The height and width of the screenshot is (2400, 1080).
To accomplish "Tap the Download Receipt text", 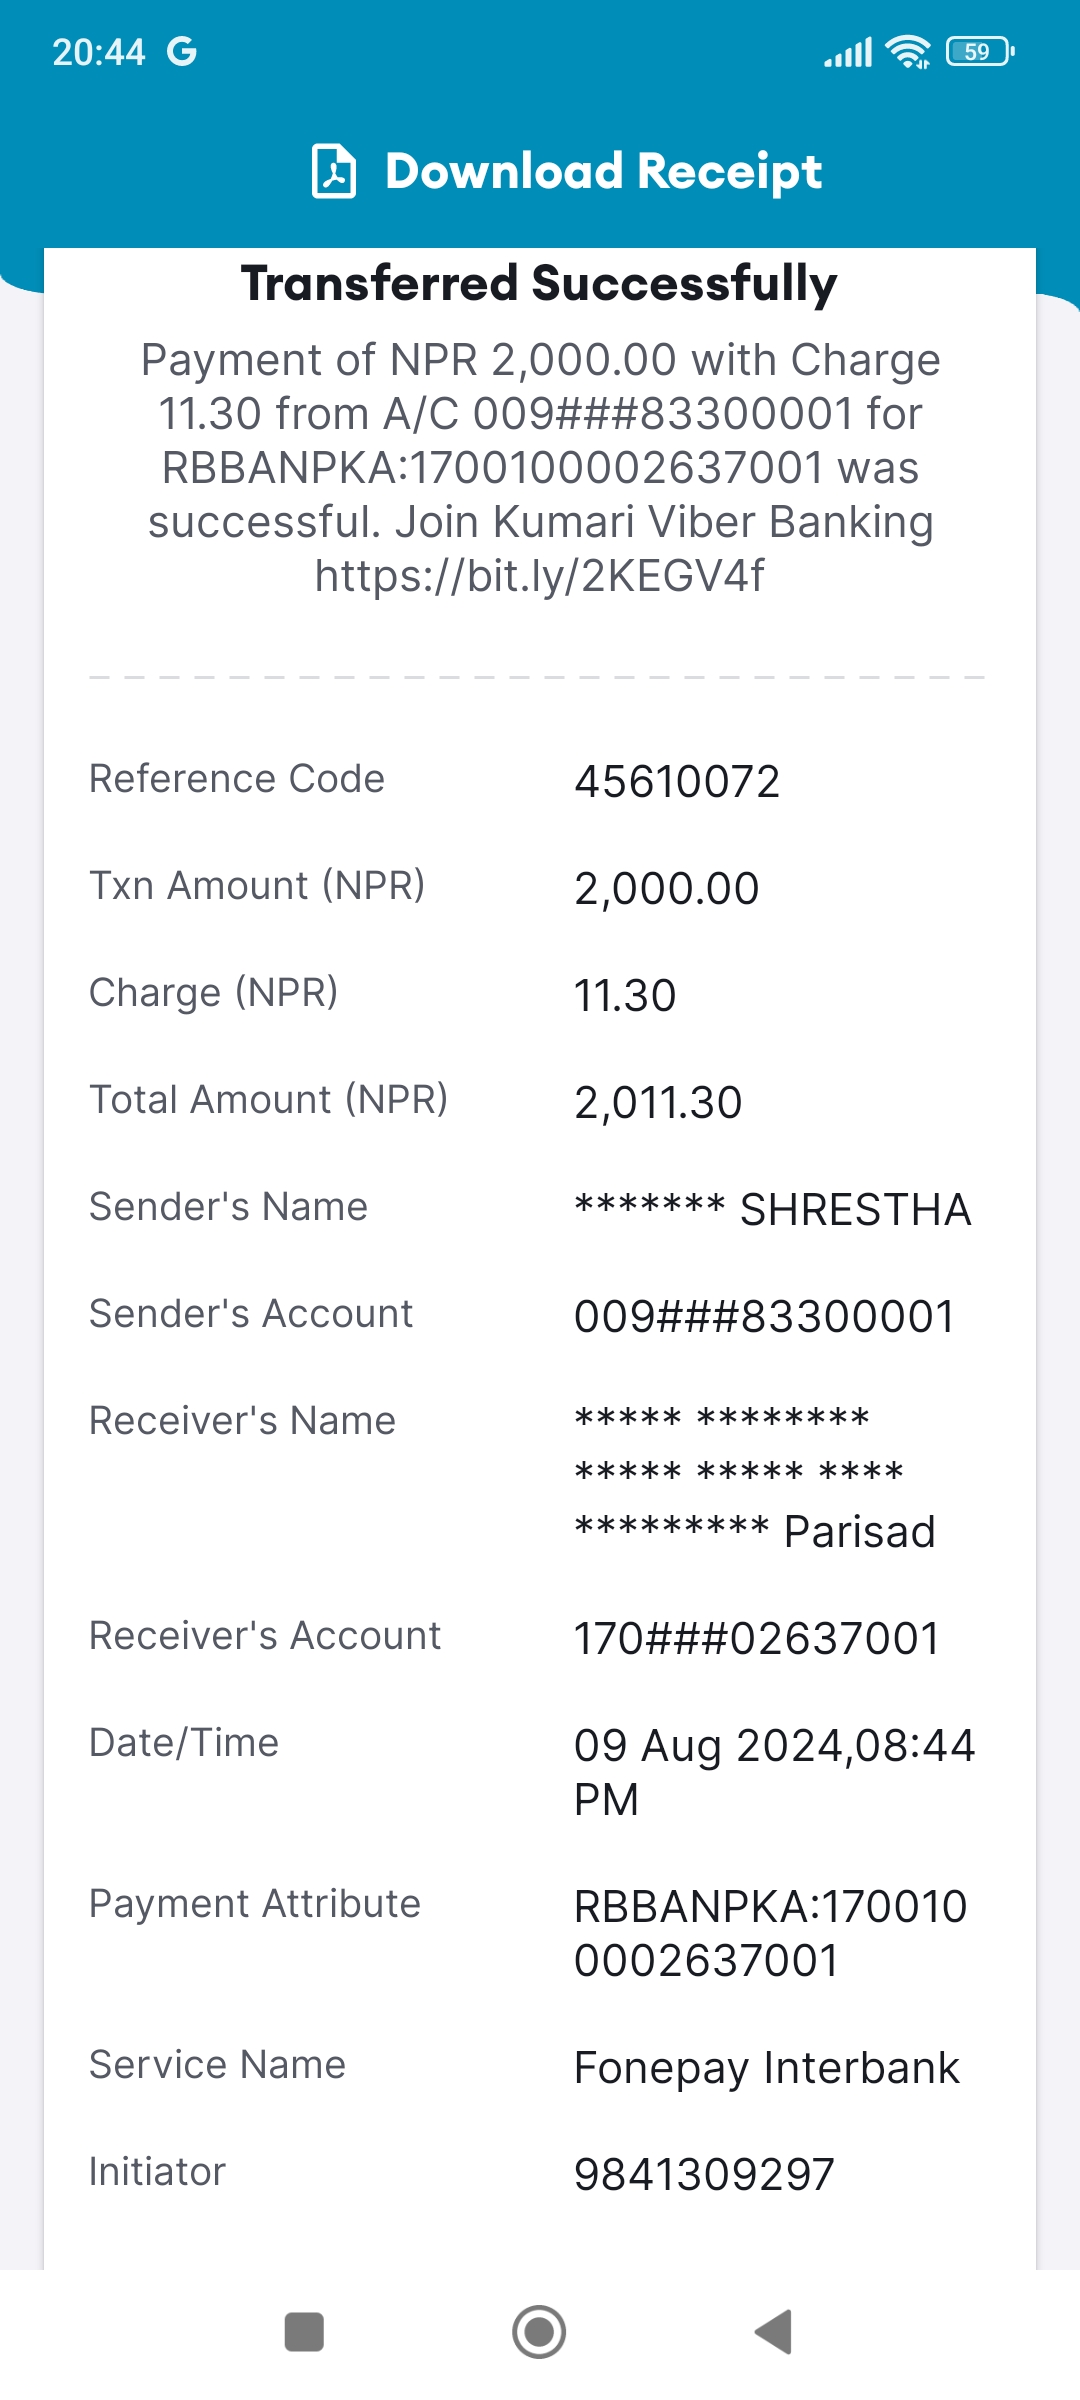I will click(x=603, y=171).
